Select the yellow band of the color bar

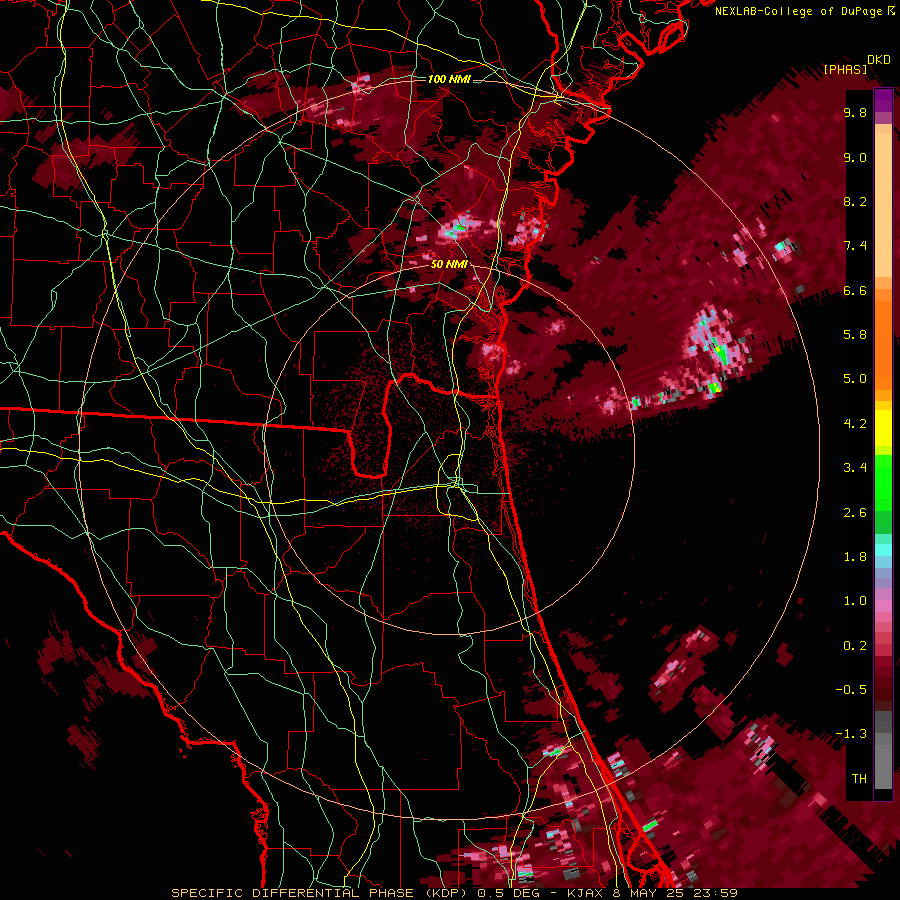coord(883,428)
